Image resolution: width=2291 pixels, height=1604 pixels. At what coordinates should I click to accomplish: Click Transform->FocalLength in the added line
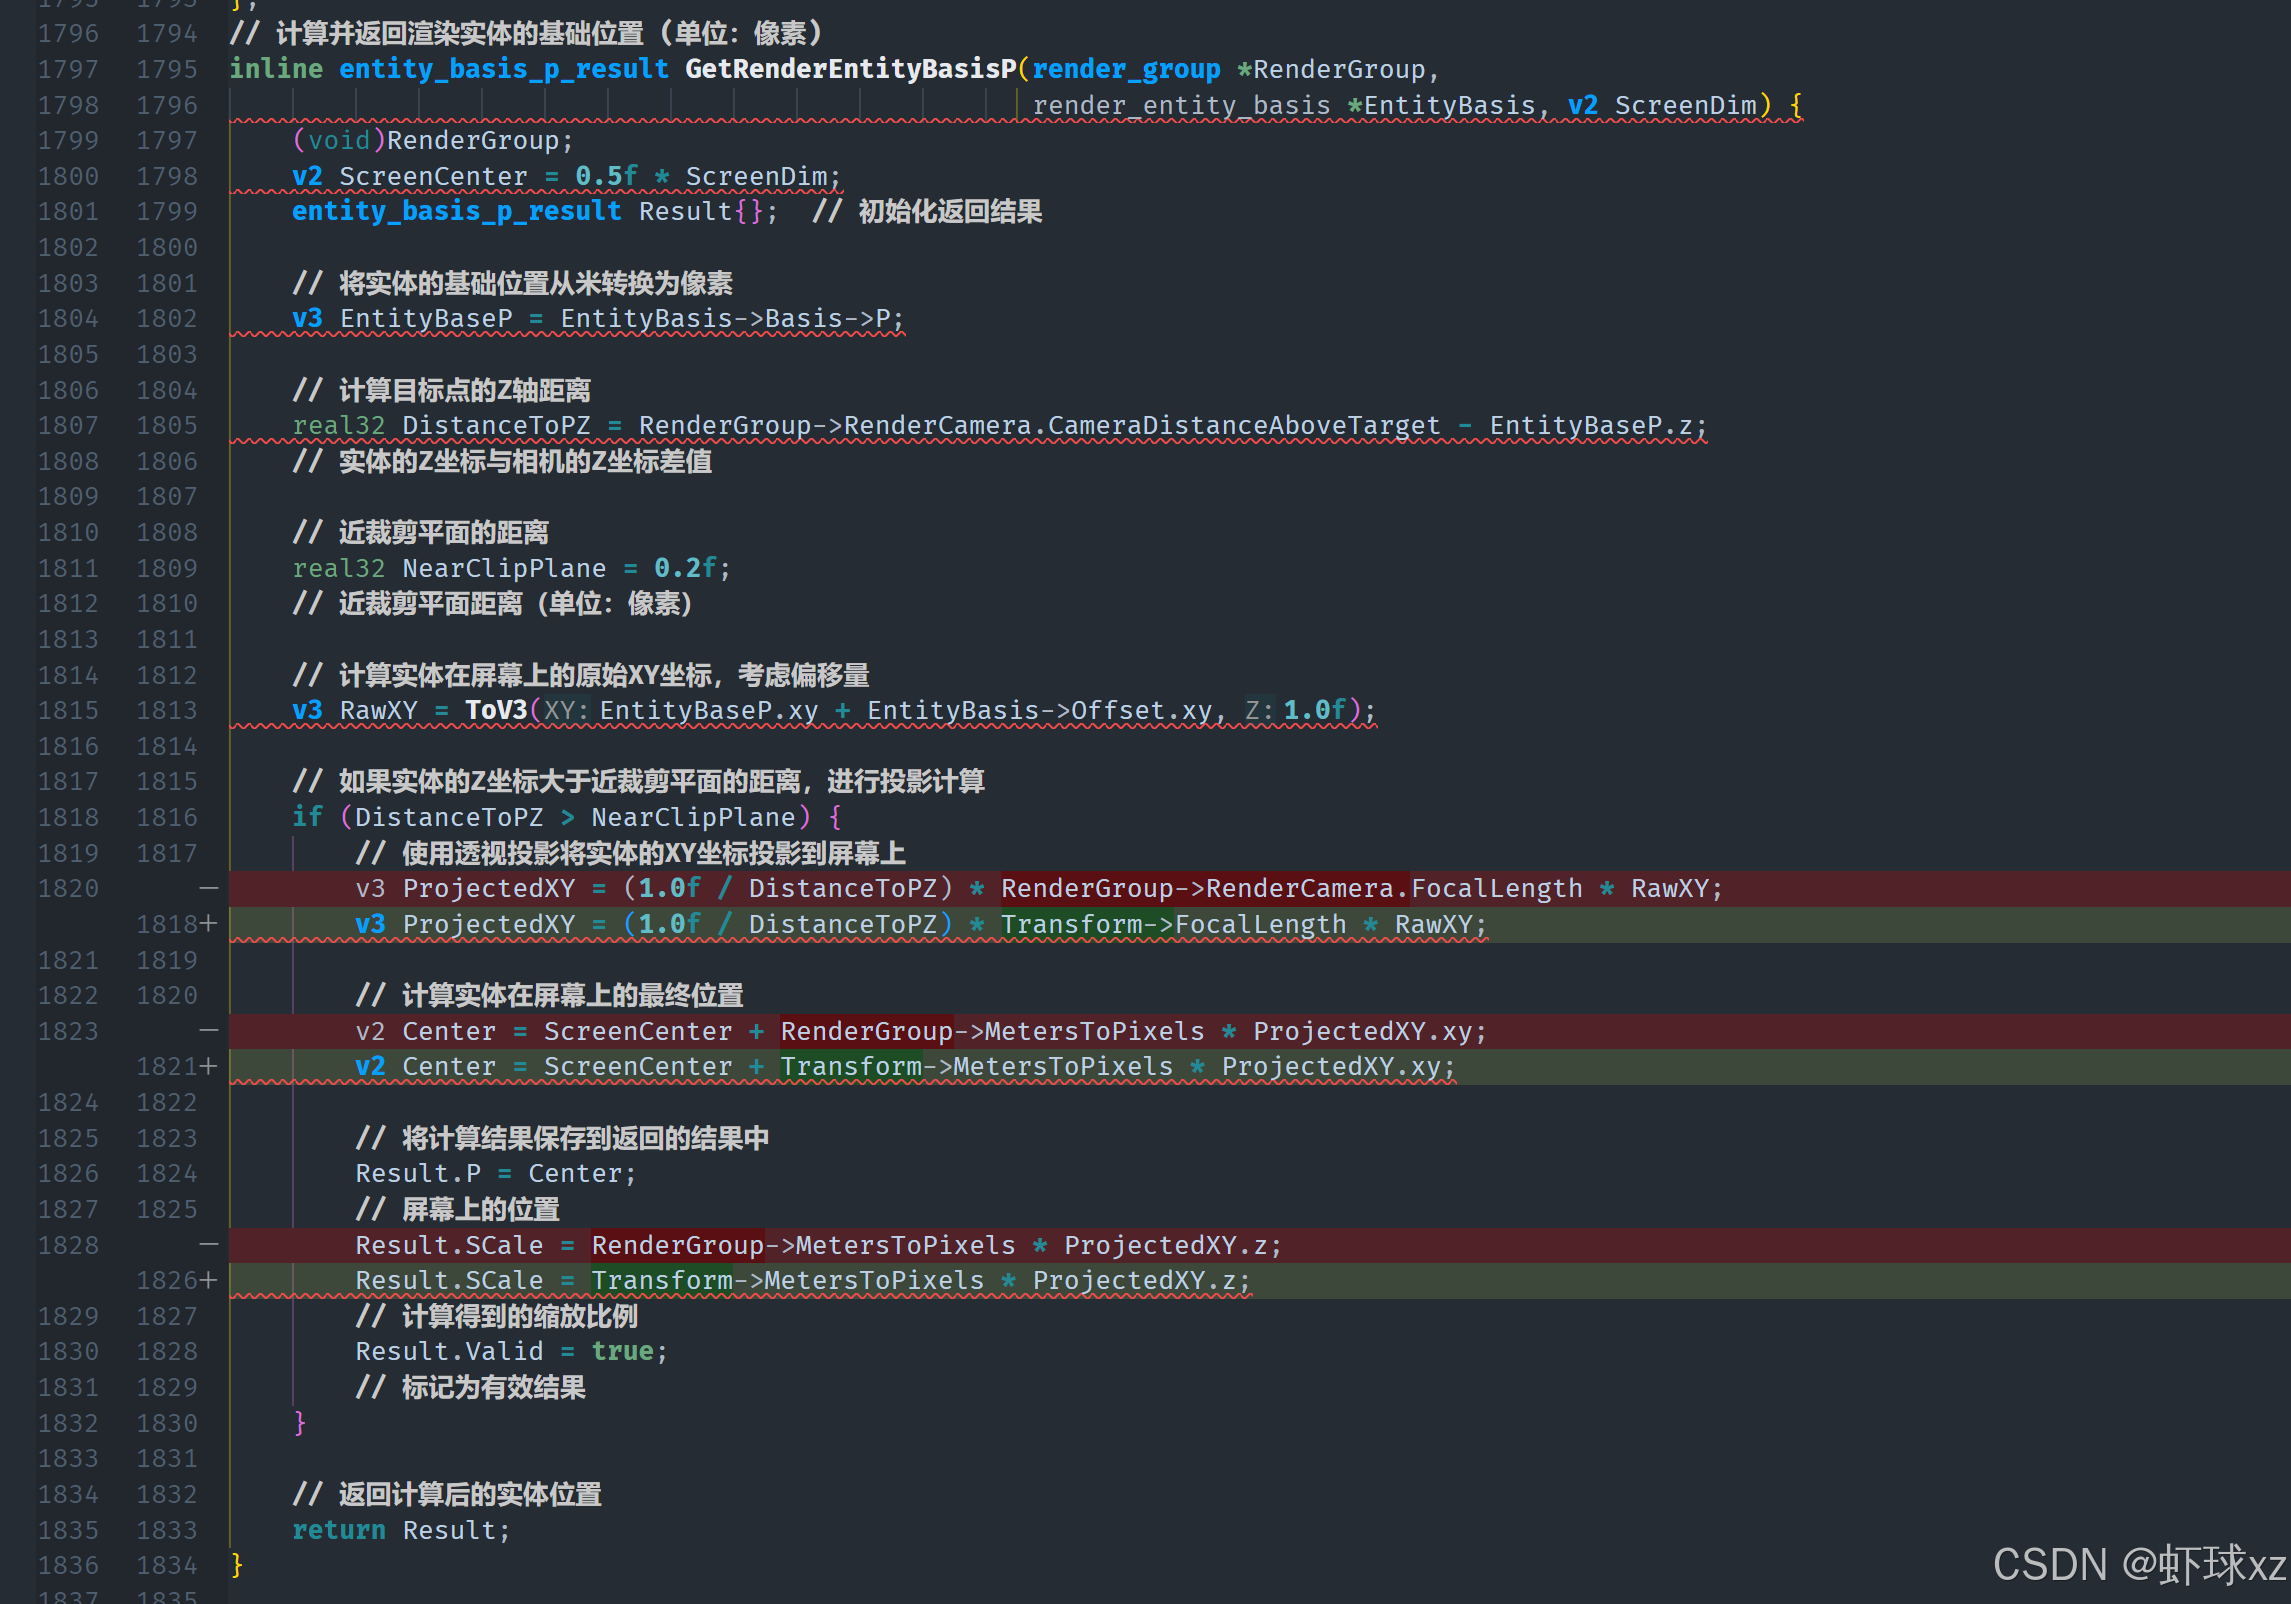[x=1172, y=925]
